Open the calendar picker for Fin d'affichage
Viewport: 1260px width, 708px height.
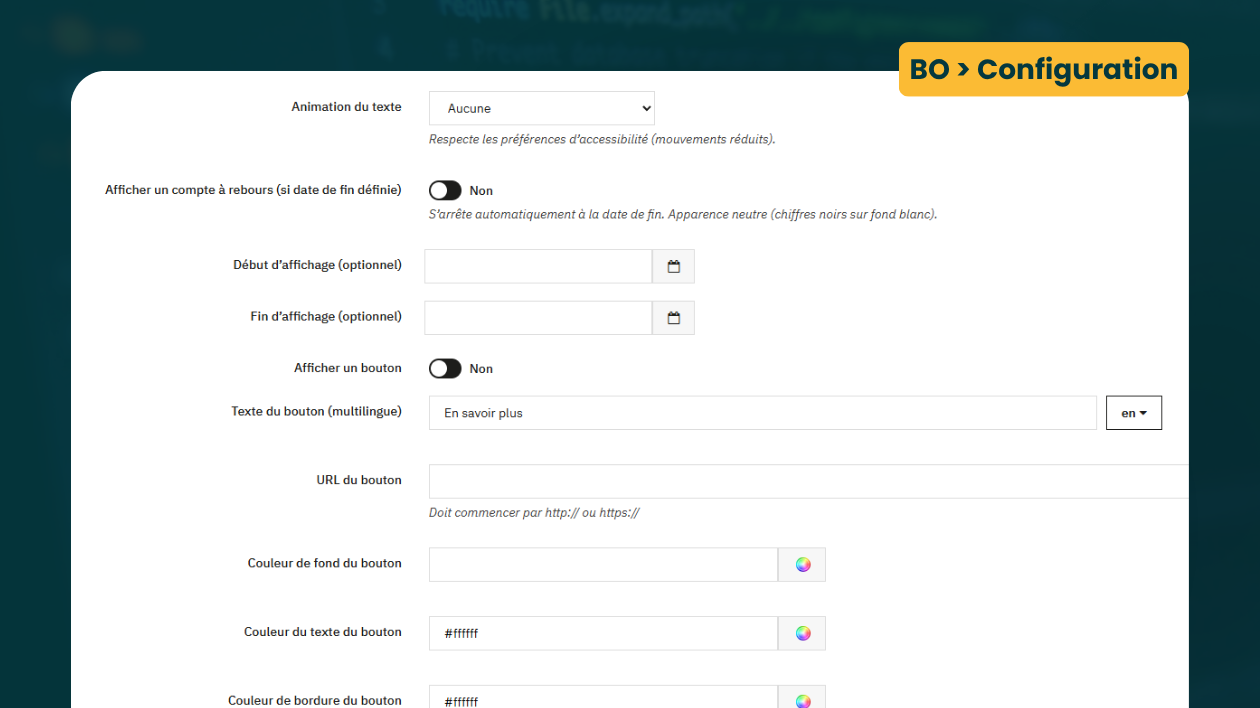[673, 318]
